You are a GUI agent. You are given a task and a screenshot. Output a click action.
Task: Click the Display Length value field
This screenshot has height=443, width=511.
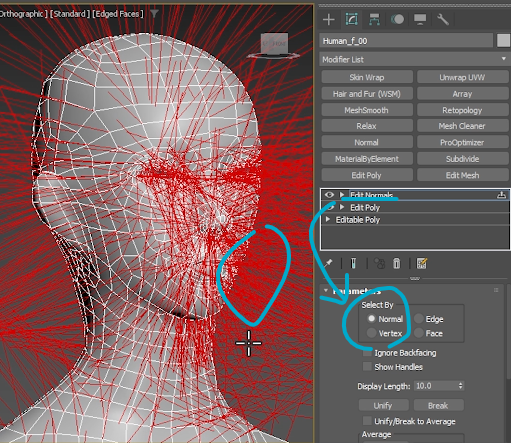click(x=436, y=386)
